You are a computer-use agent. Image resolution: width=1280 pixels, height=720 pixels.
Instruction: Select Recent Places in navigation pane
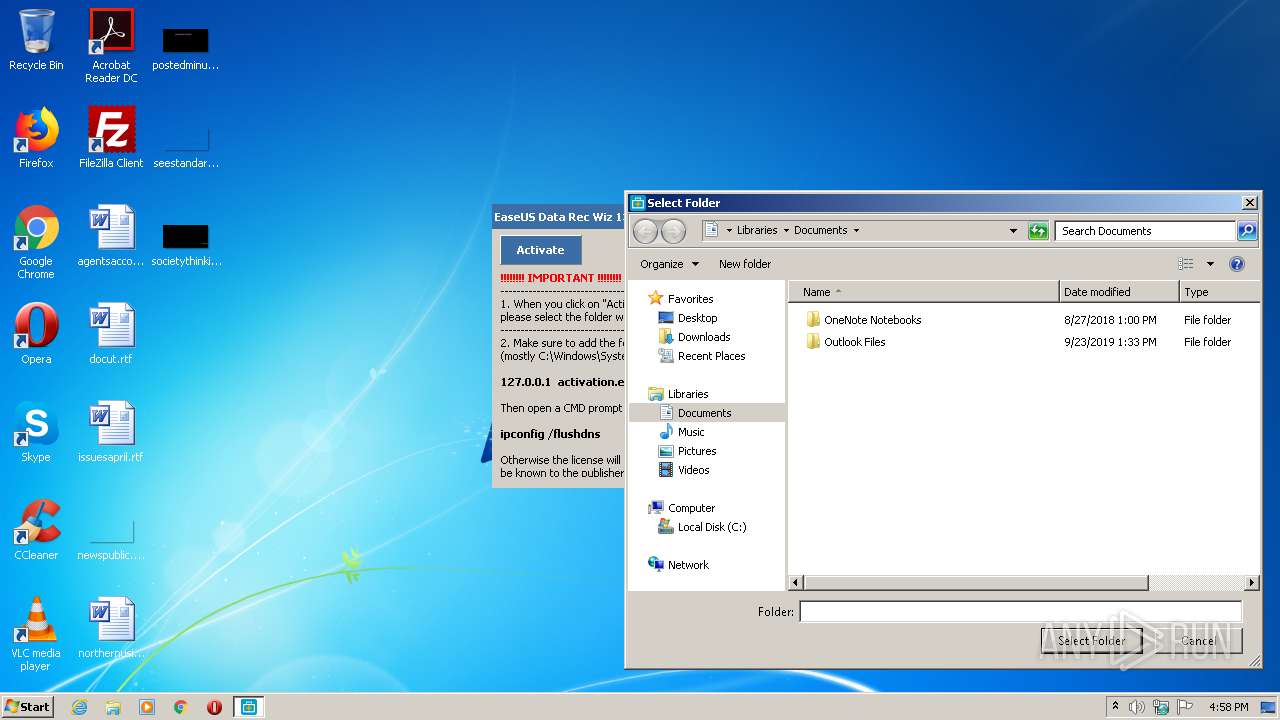(701, 356)
